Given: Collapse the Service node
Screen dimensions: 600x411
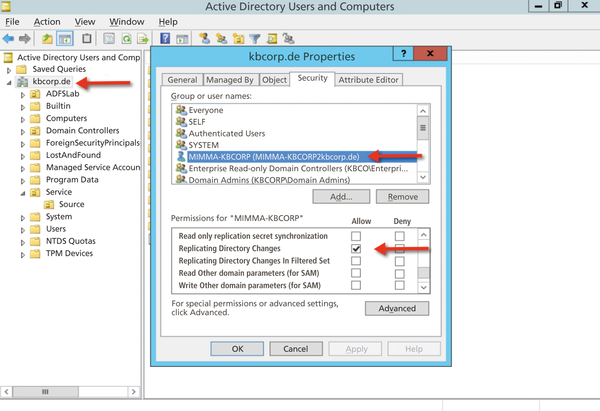Looking at the screenshot, I should pyautogui.click(x=23, y=193).
